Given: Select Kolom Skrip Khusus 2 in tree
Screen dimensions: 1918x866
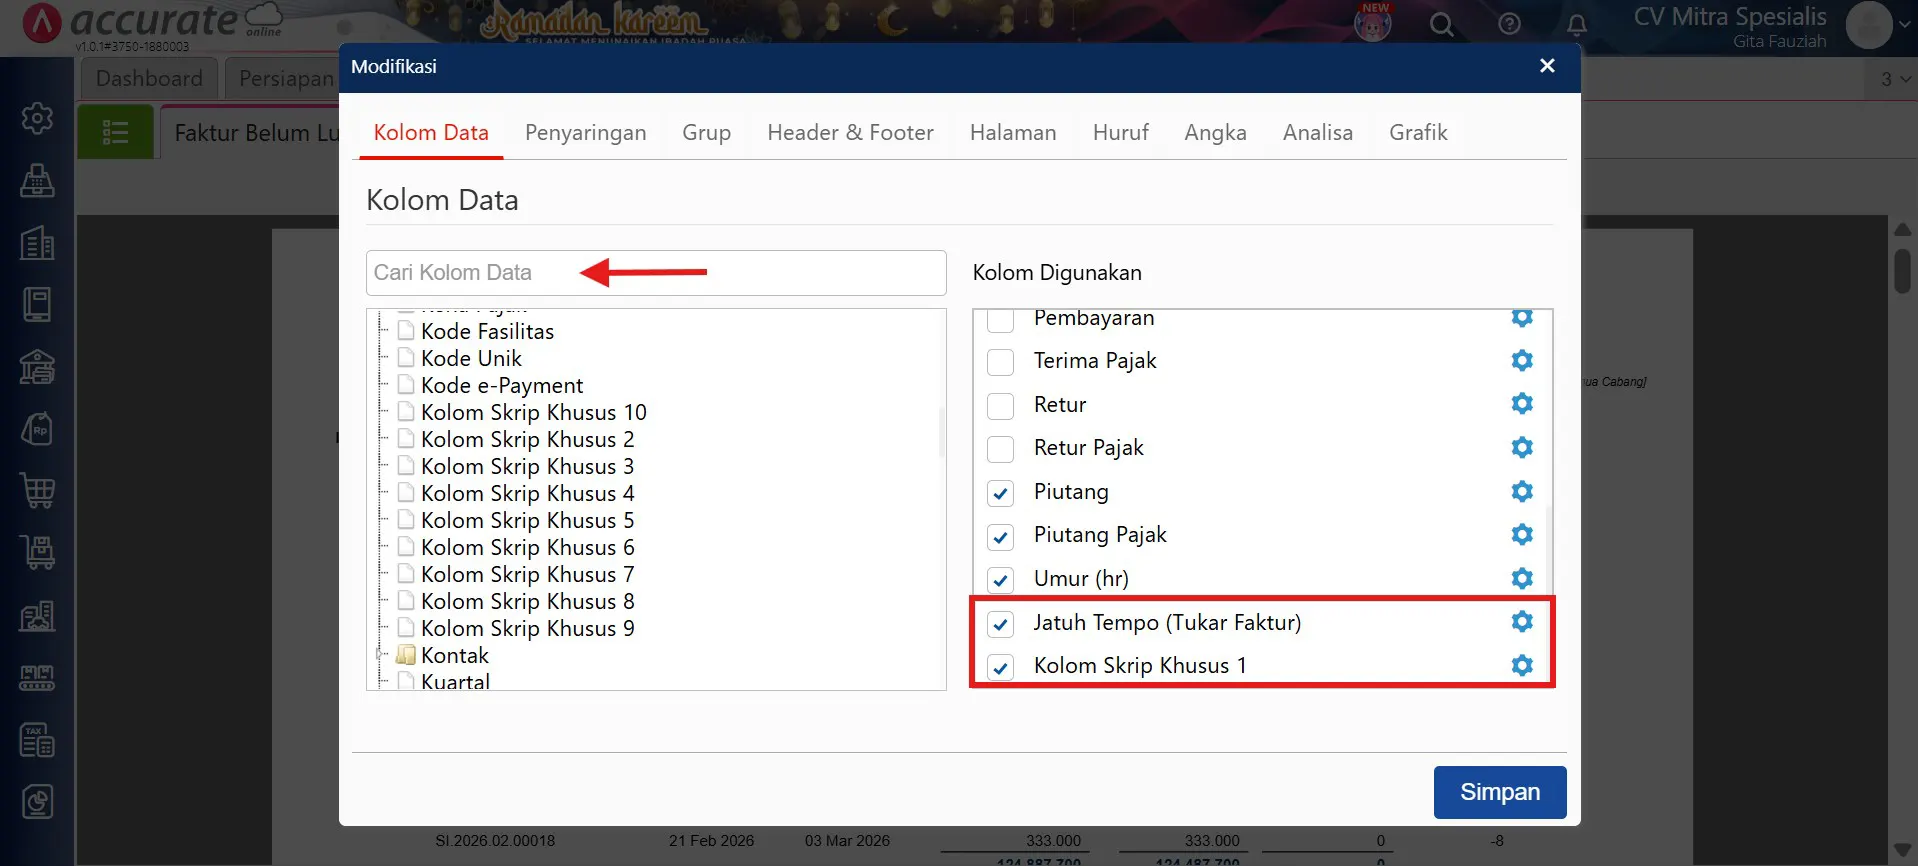Looking at the screenshot, I should (x=527, y=439).
